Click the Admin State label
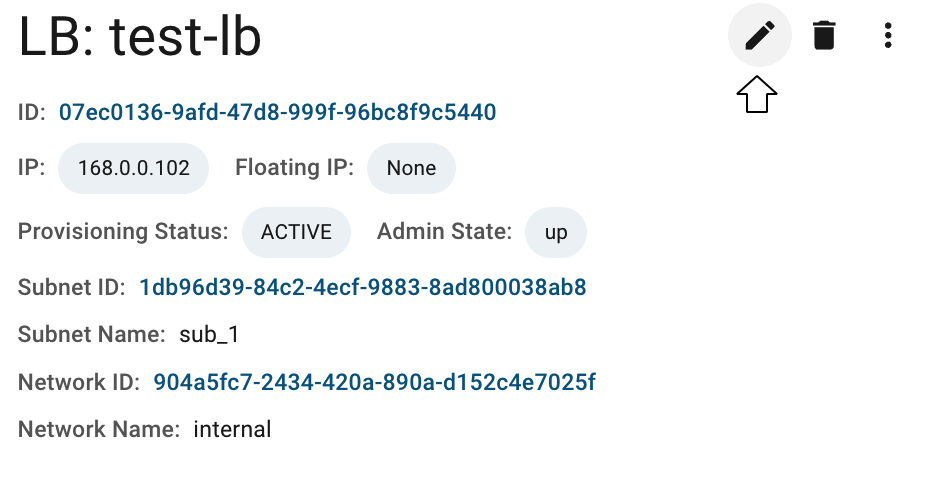 444,232
